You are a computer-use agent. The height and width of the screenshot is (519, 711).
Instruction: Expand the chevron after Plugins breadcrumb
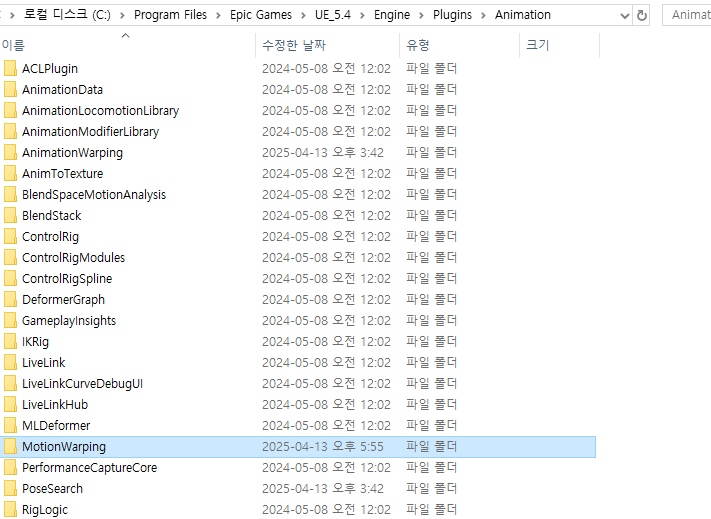coord(483,15)
